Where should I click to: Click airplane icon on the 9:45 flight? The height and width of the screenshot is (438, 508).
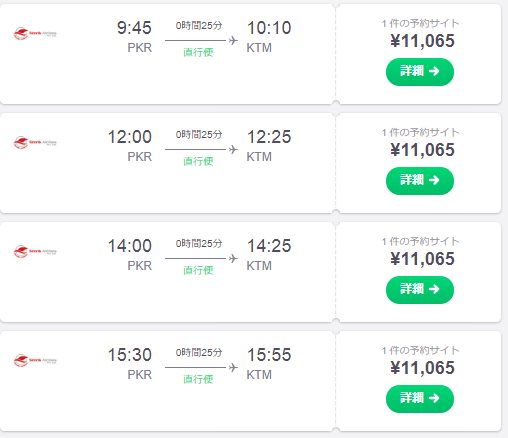[233, 41]
